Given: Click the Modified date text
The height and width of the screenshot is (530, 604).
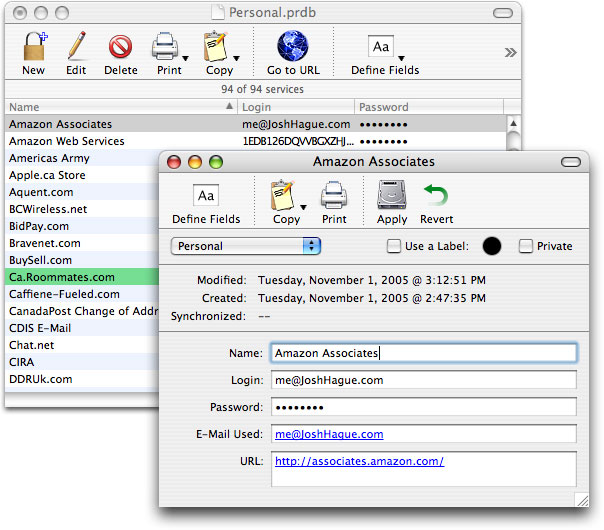Looking at the screenshot, I should [x=372, y=280].
